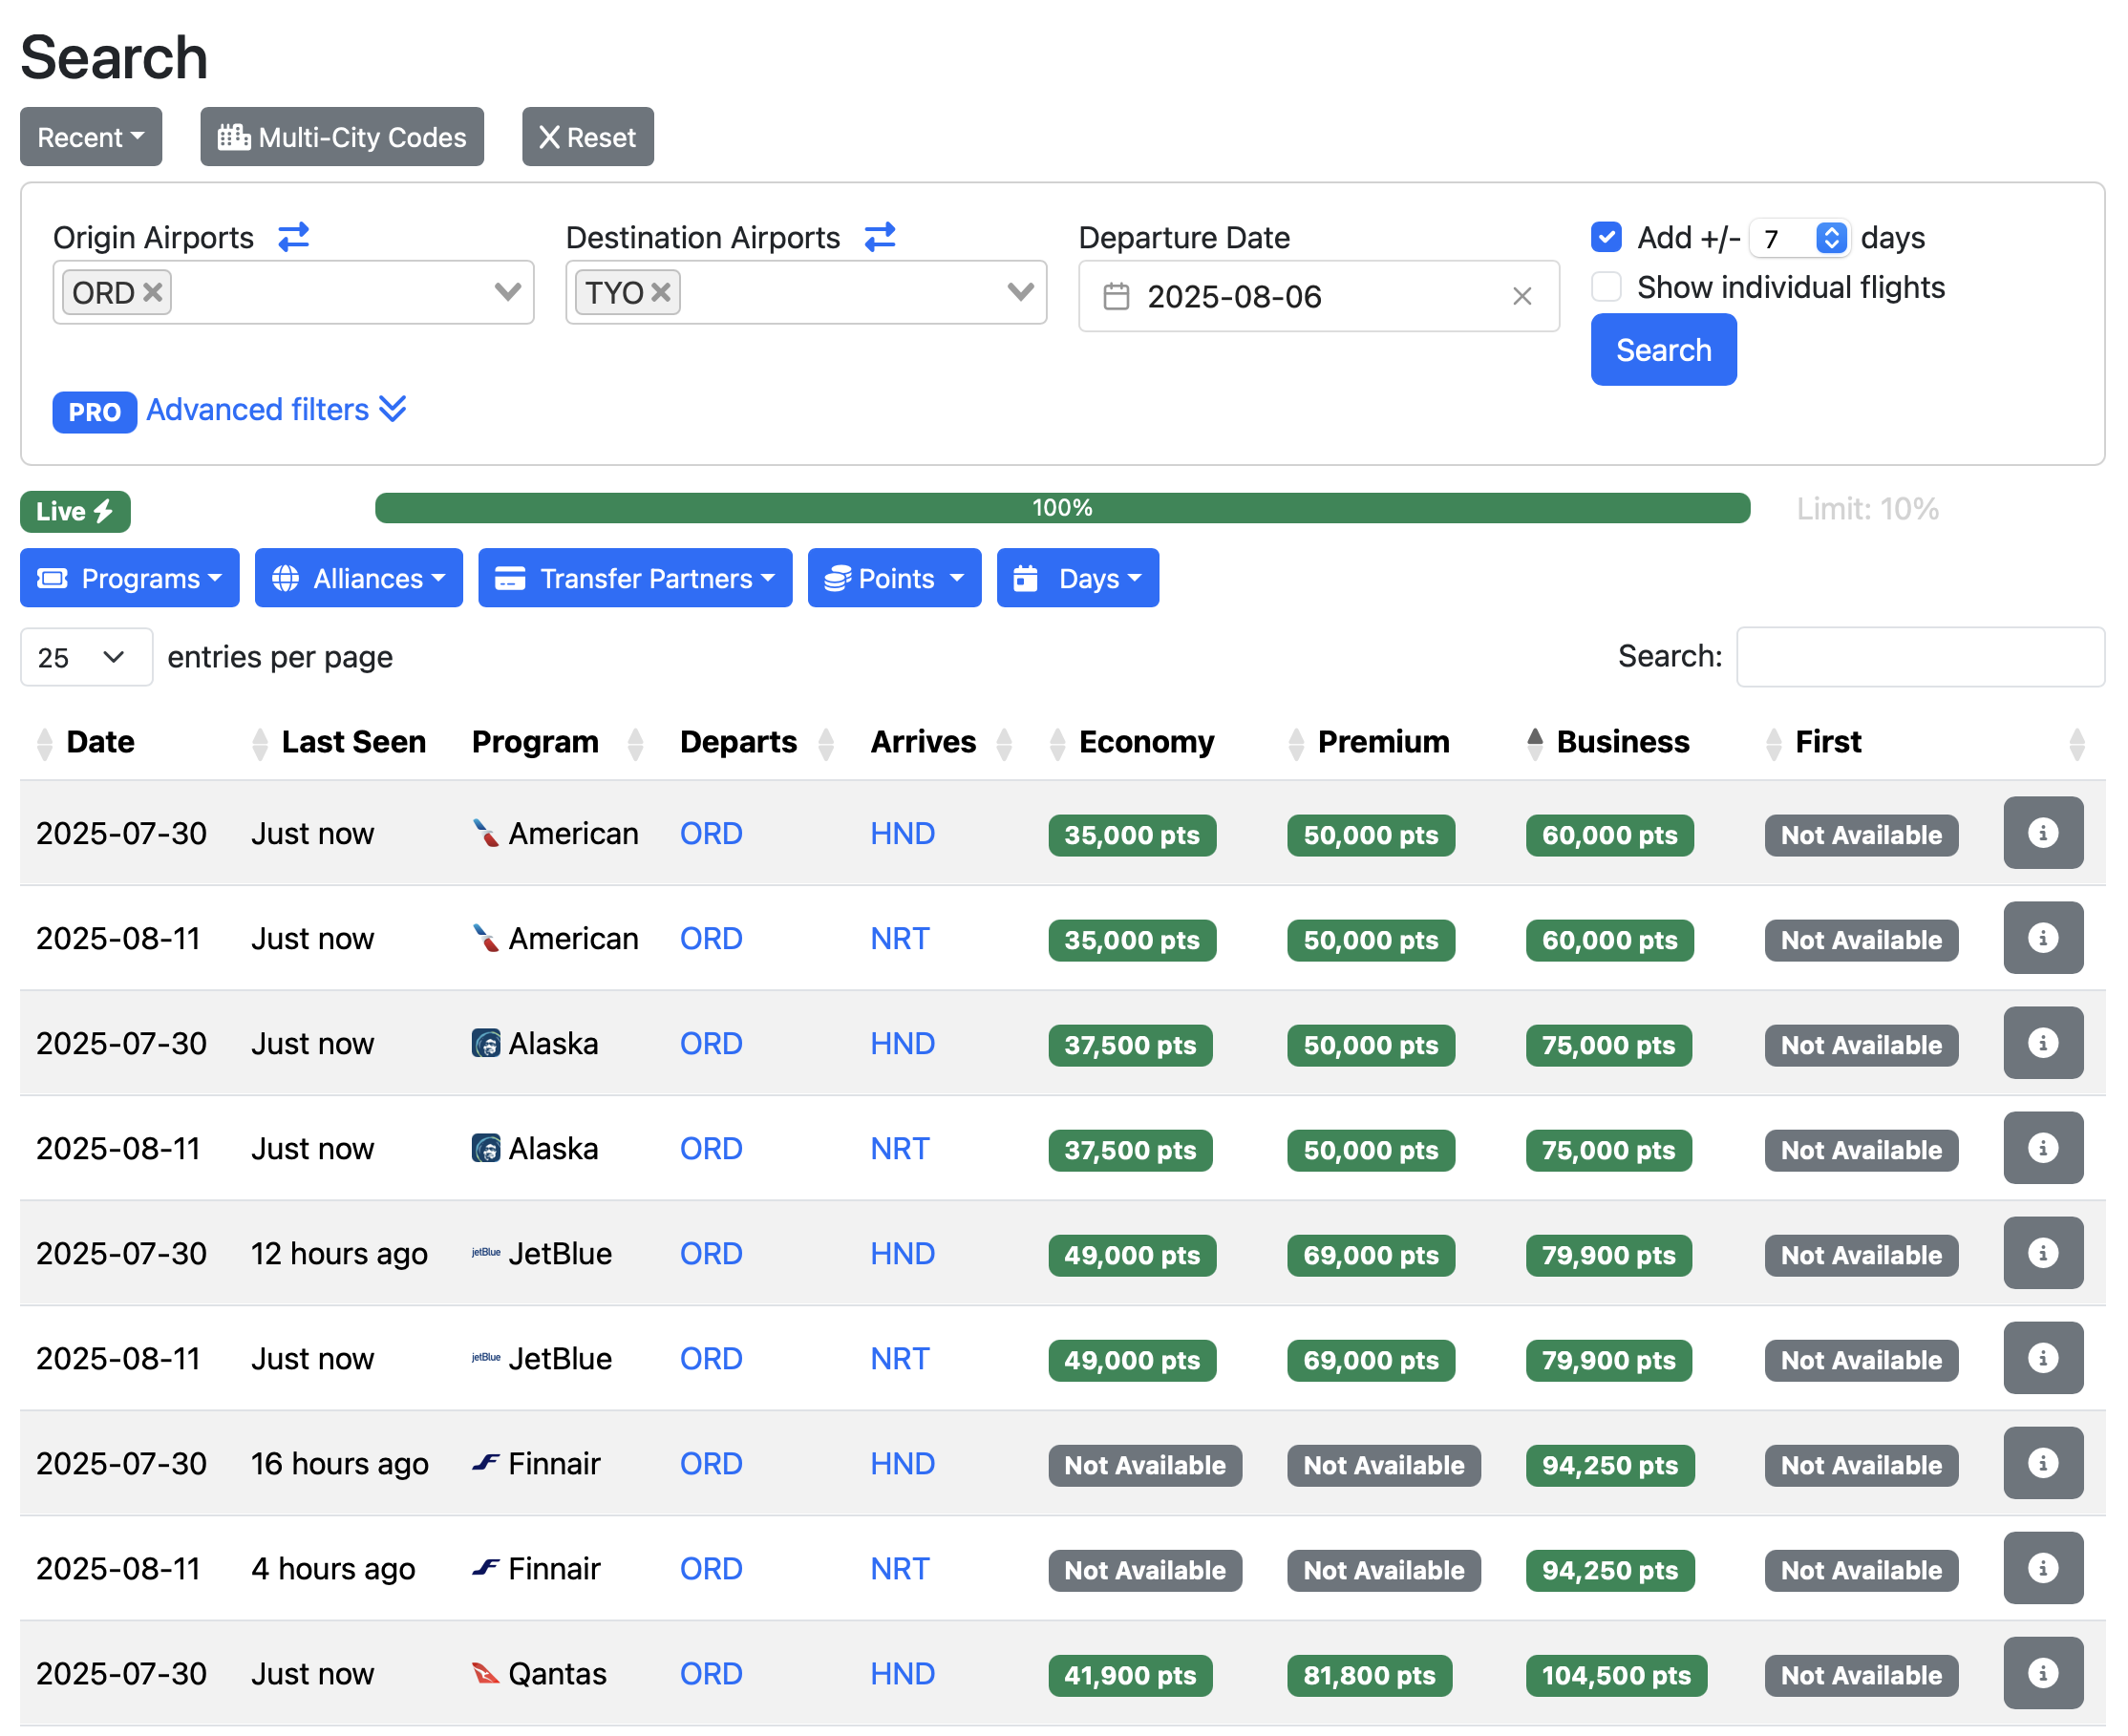The height and width of the screenshot is (1736, 2128).
Task: Open the Programs filter dropdown
Action: (130, 578)
